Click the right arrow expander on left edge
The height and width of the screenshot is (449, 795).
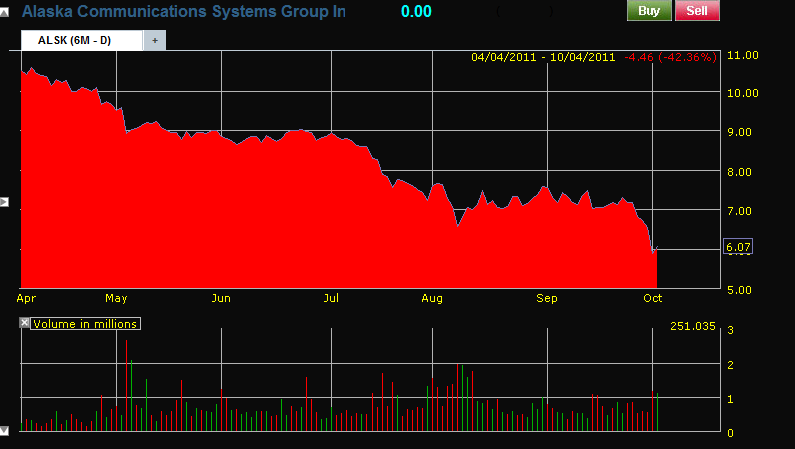click(x=4, y=202)
